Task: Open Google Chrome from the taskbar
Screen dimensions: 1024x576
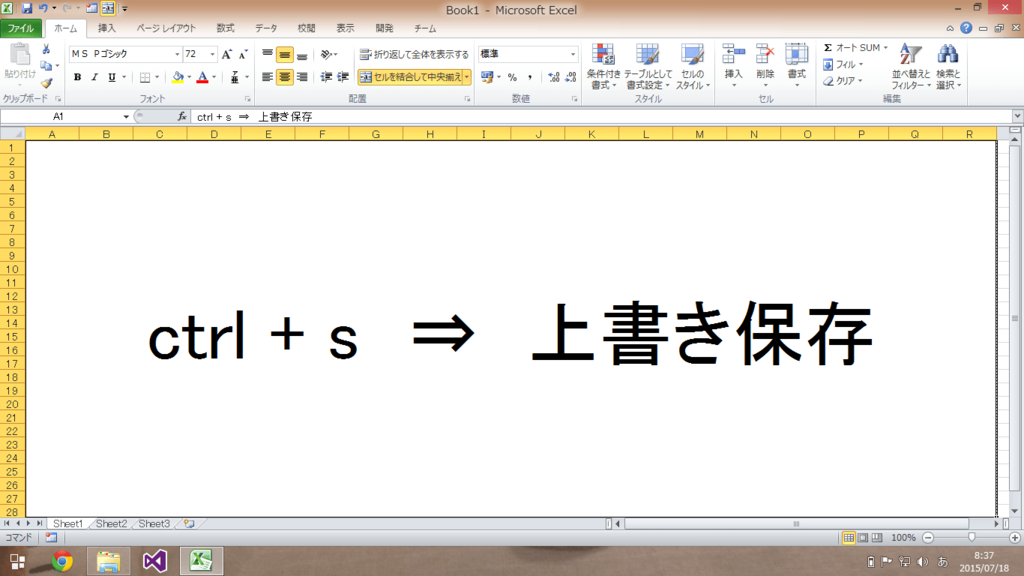Action: 62,561
